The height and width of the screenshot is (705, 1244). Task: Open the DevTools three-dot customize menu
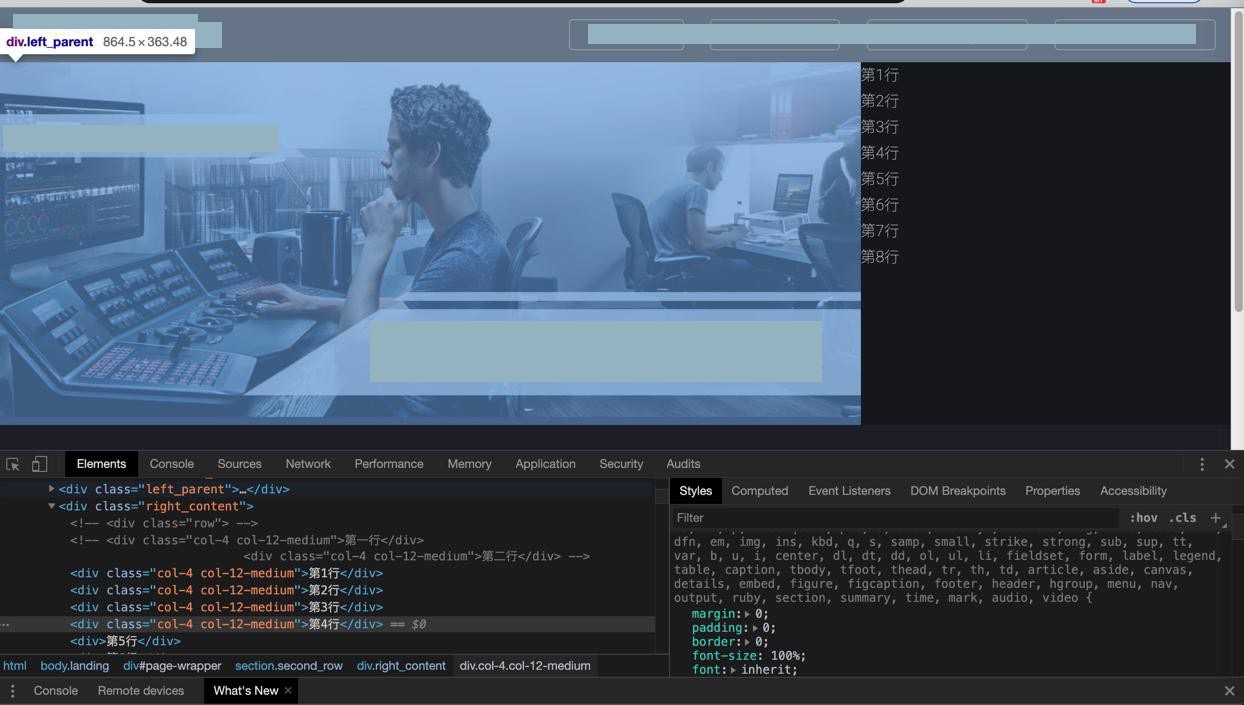click(x=1202, y=464)
